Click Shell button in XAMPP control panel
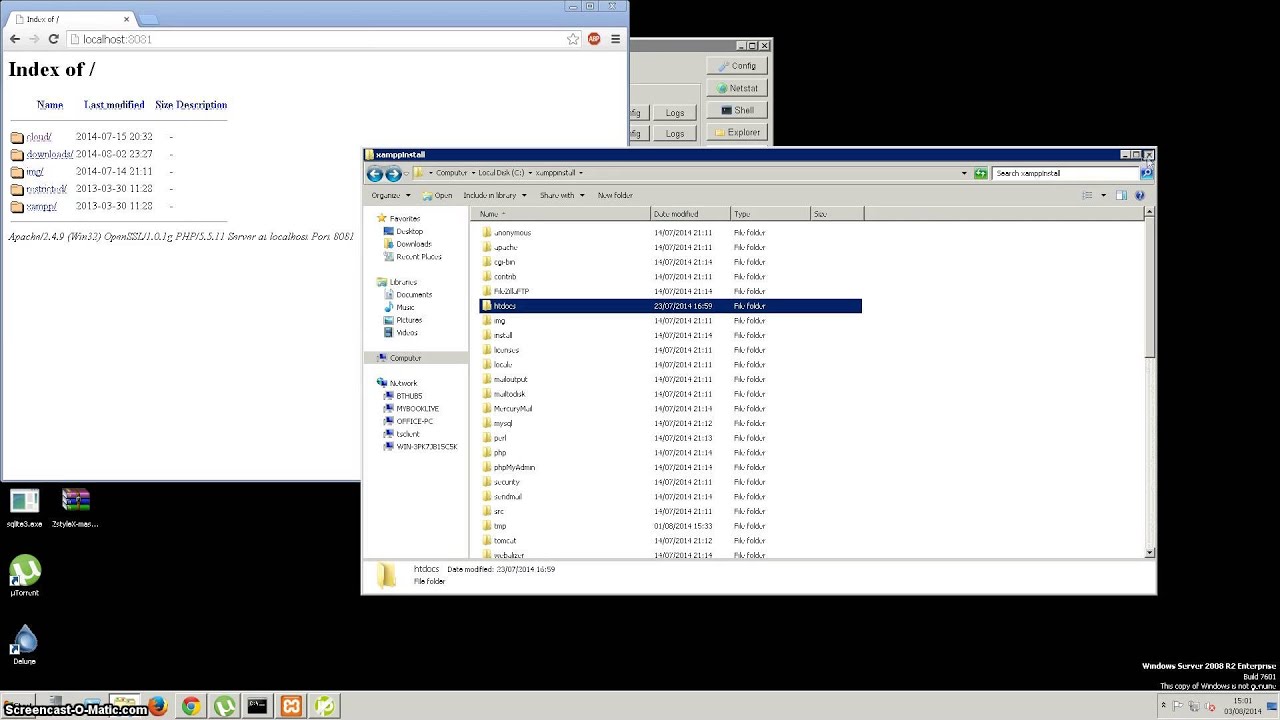Screen dimensions: 1280x720 (x=737, y=110)
